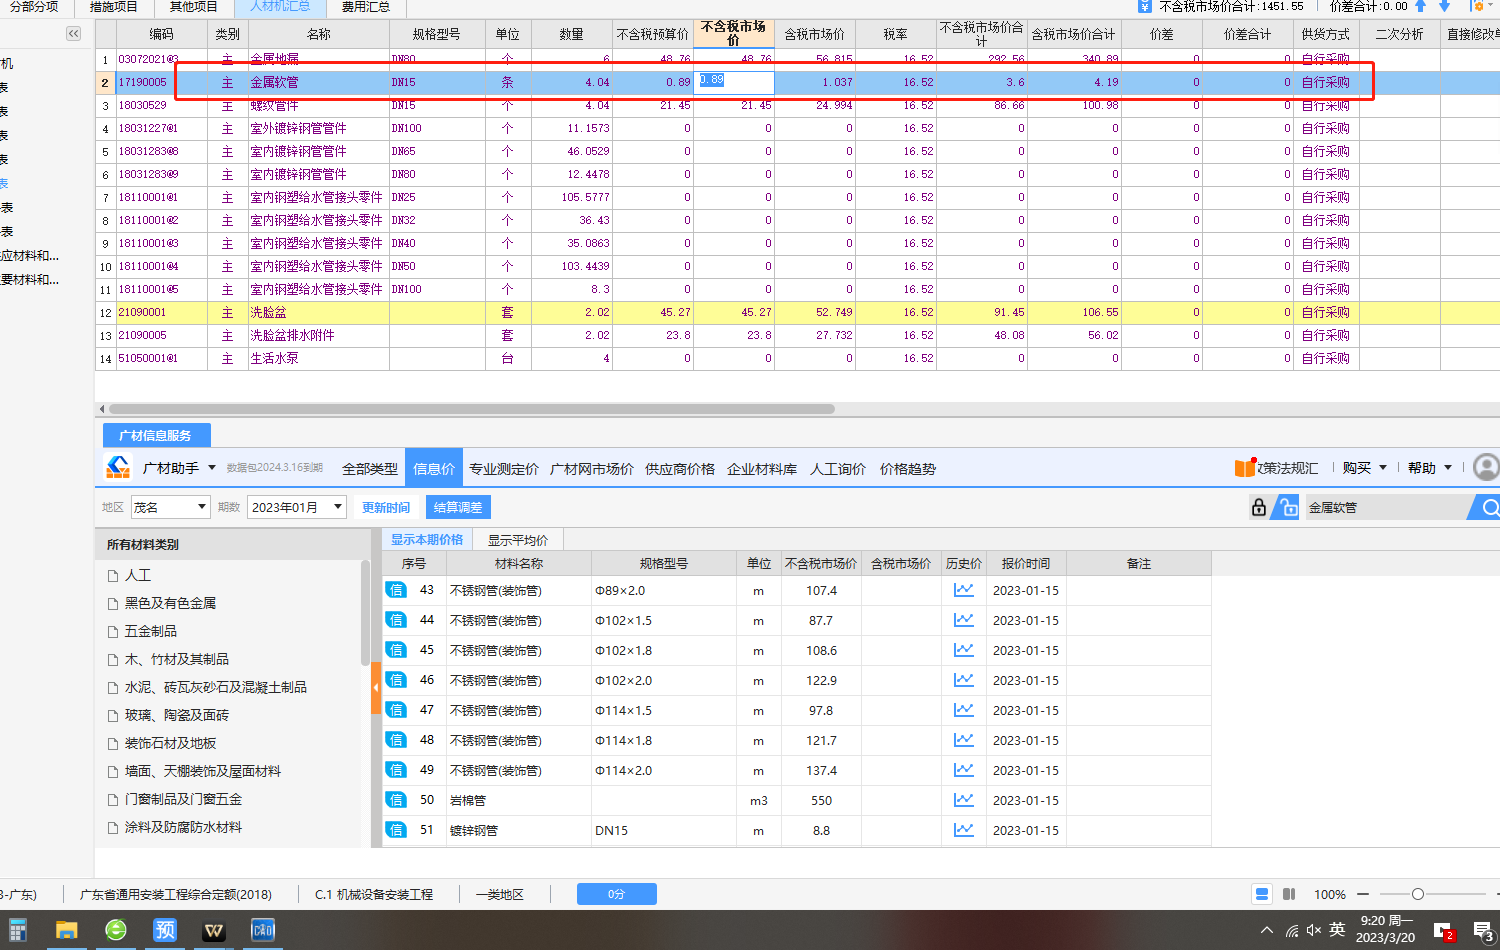The image size is (1500, 950).
Task: Open the 全部类型 tab in 广材助手
Action: [x=370, y=468]
